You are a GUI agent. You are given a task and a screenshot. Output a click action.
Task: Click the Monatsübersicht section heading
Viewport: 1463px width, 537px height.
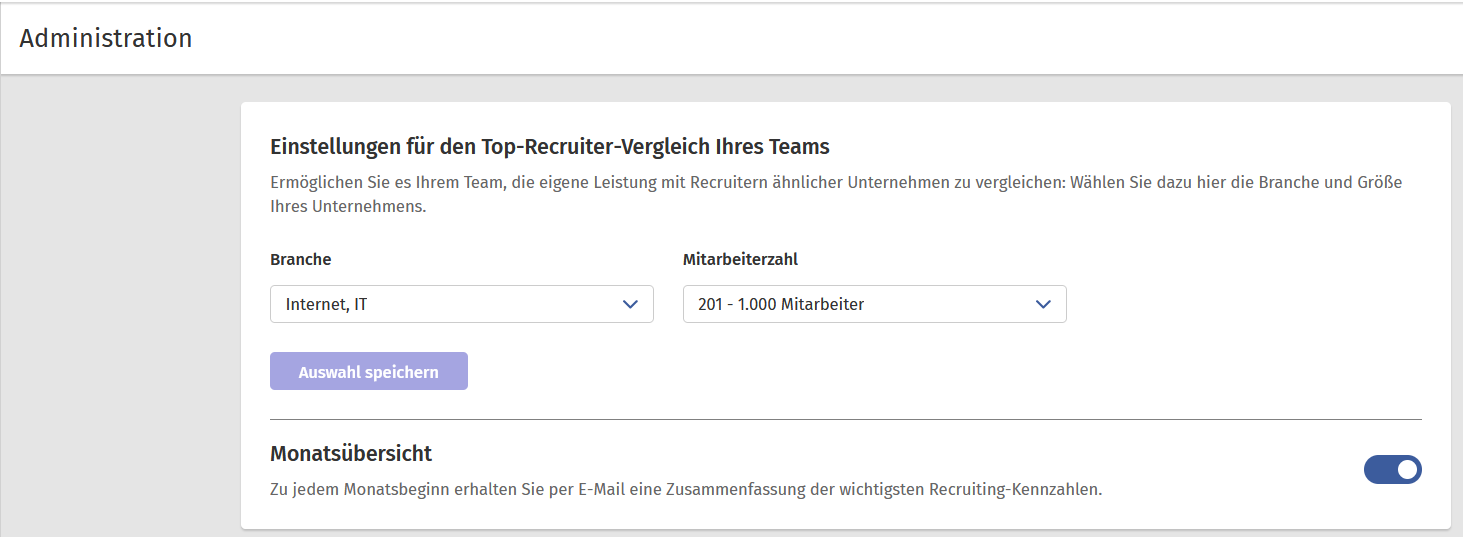[351, 453]
